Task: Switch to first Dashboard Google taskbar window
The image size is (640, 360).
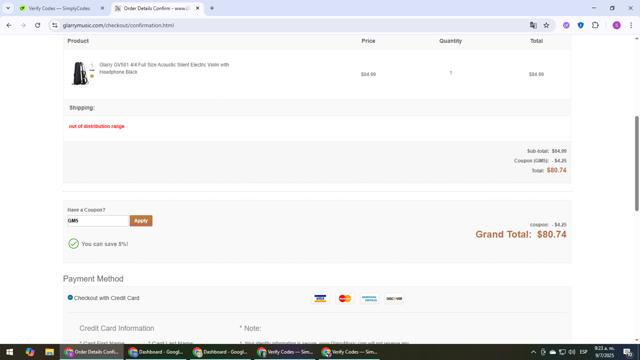Action: click(x=156, y=352)
